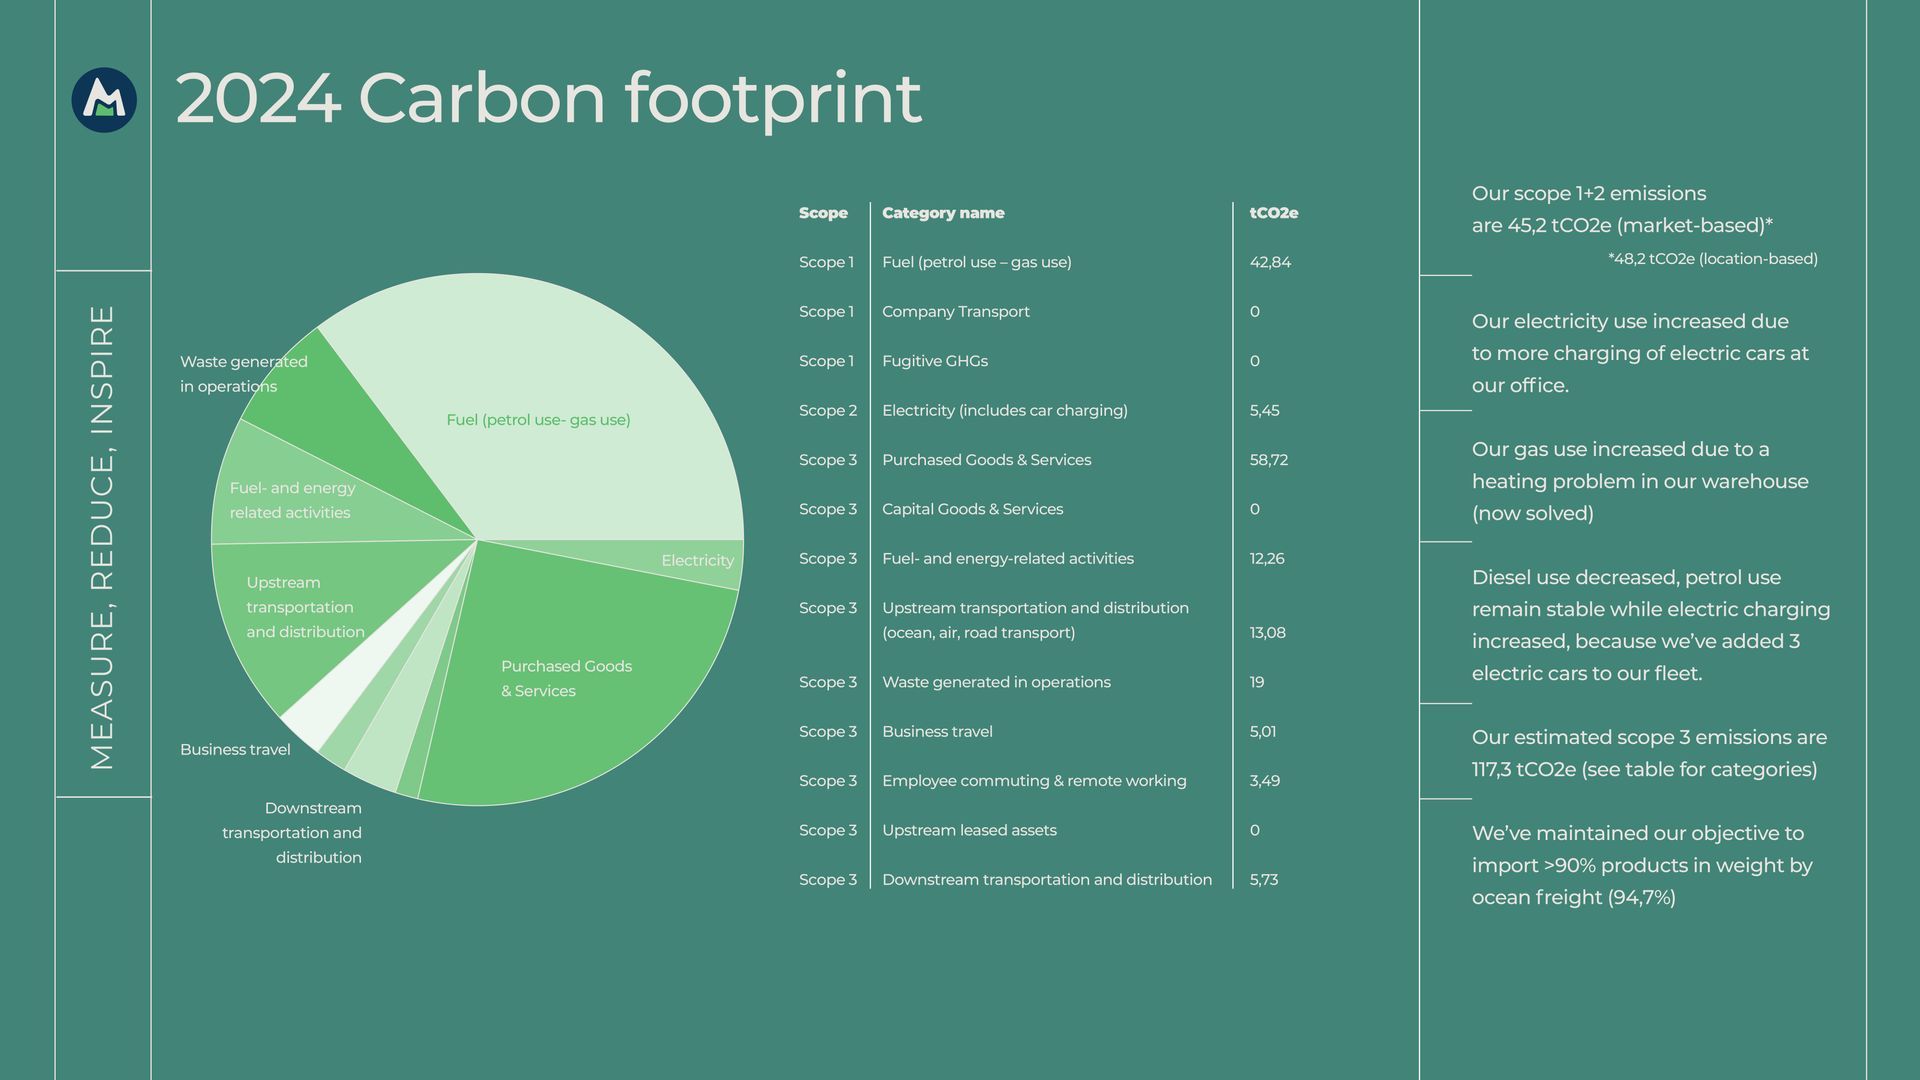The image size is (1920, 1080).
Task: Click the Category name column header
Action: point(943,213)
